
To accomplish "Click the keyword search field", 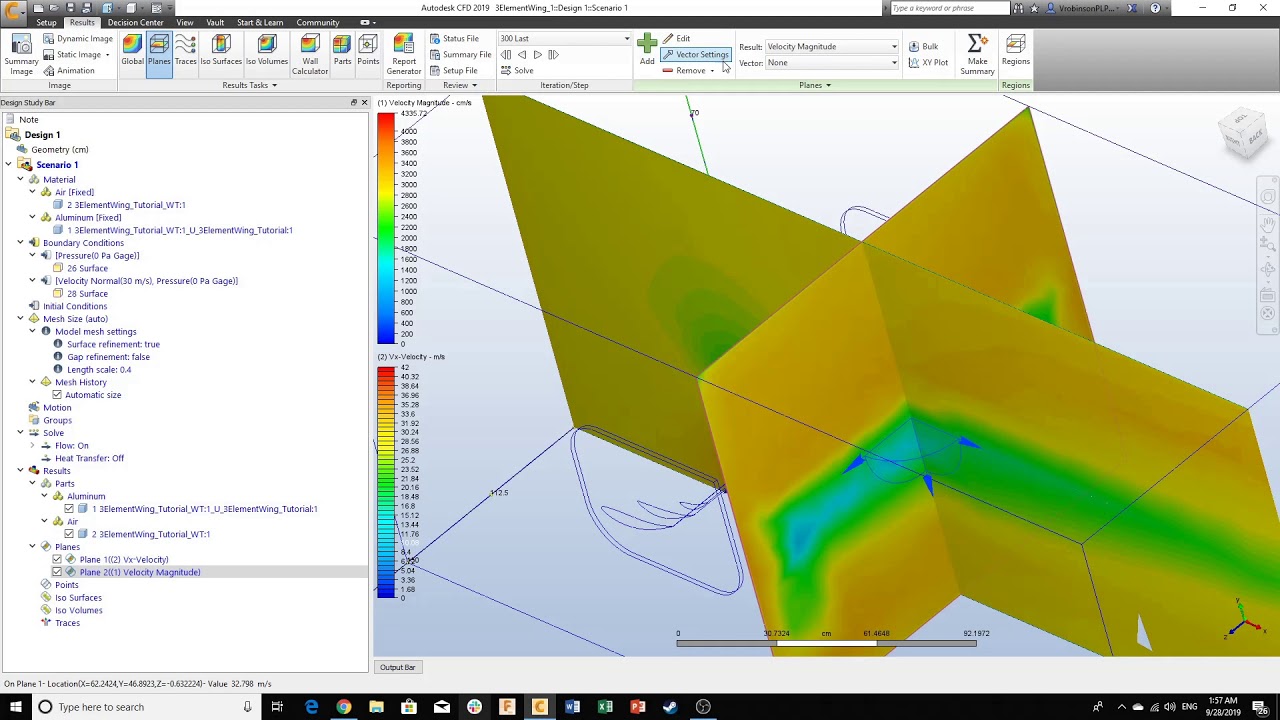I will coord(948,8).
